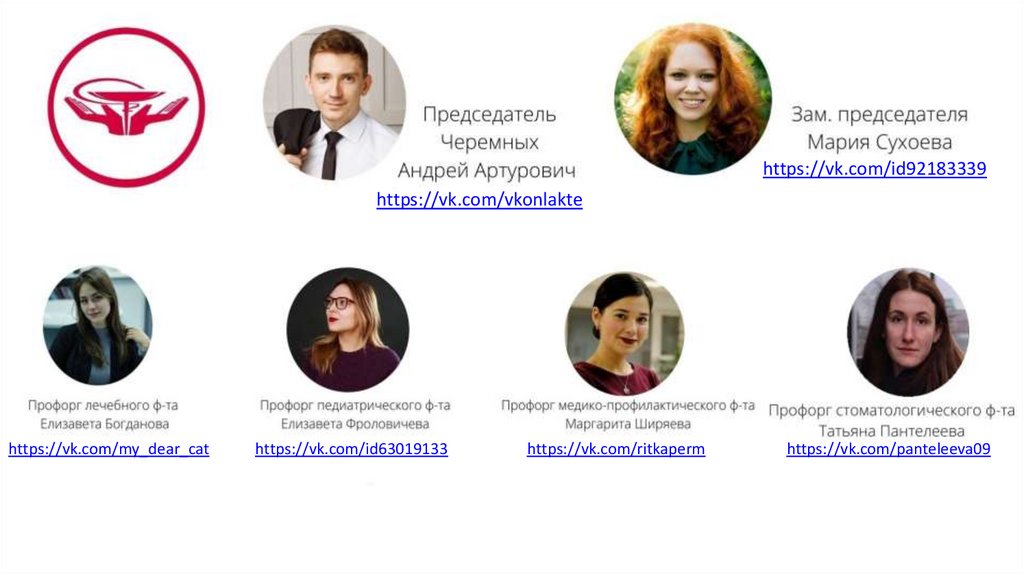Click the Председатель title text

tap(489, 114)
